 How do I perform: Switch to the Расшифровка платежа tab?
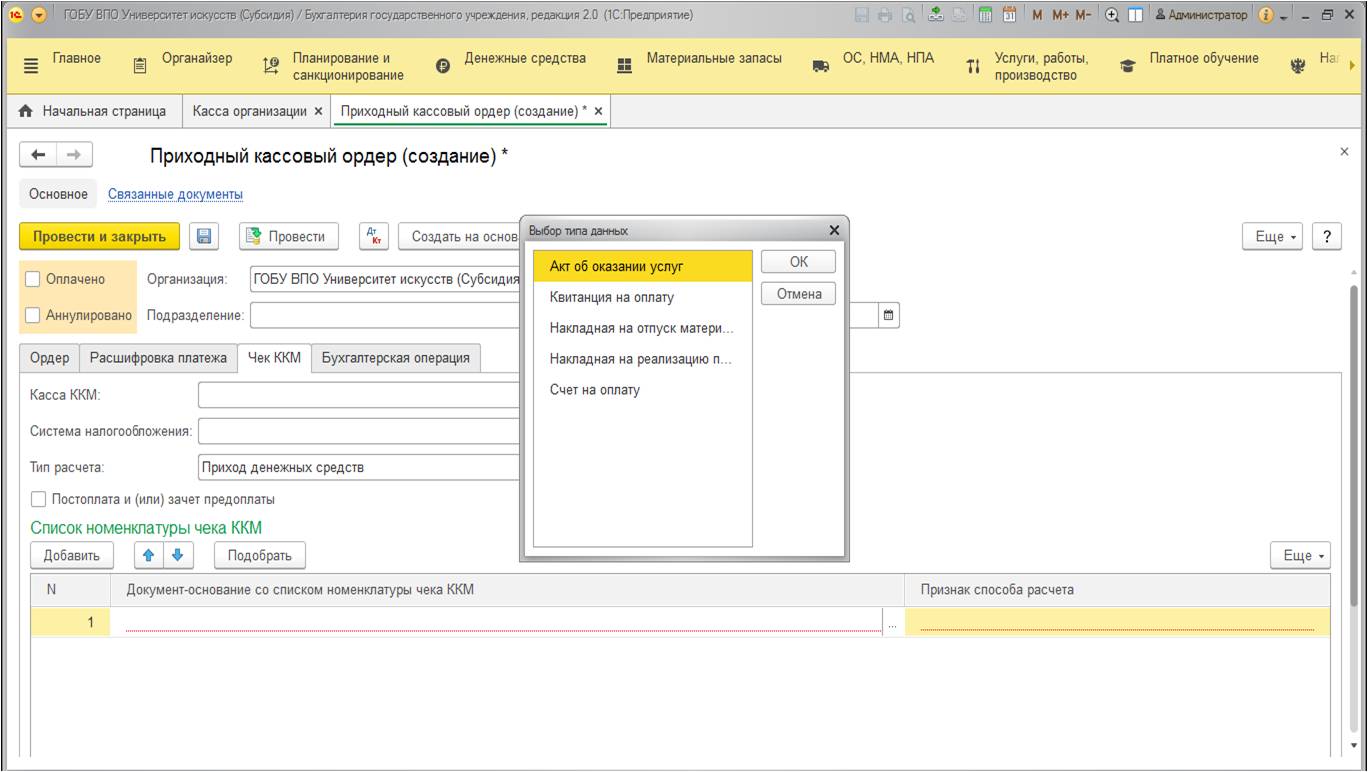point(159,358)
